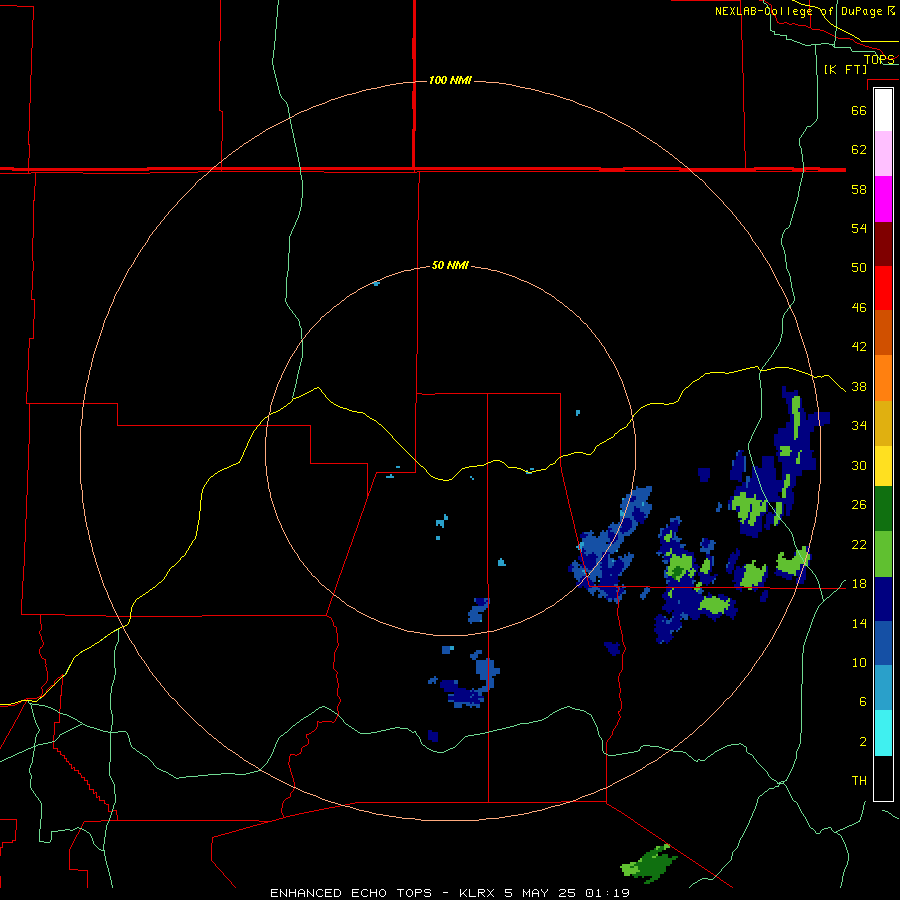
Task: Click the navy blue legend swatch
Action: [883, 599]
